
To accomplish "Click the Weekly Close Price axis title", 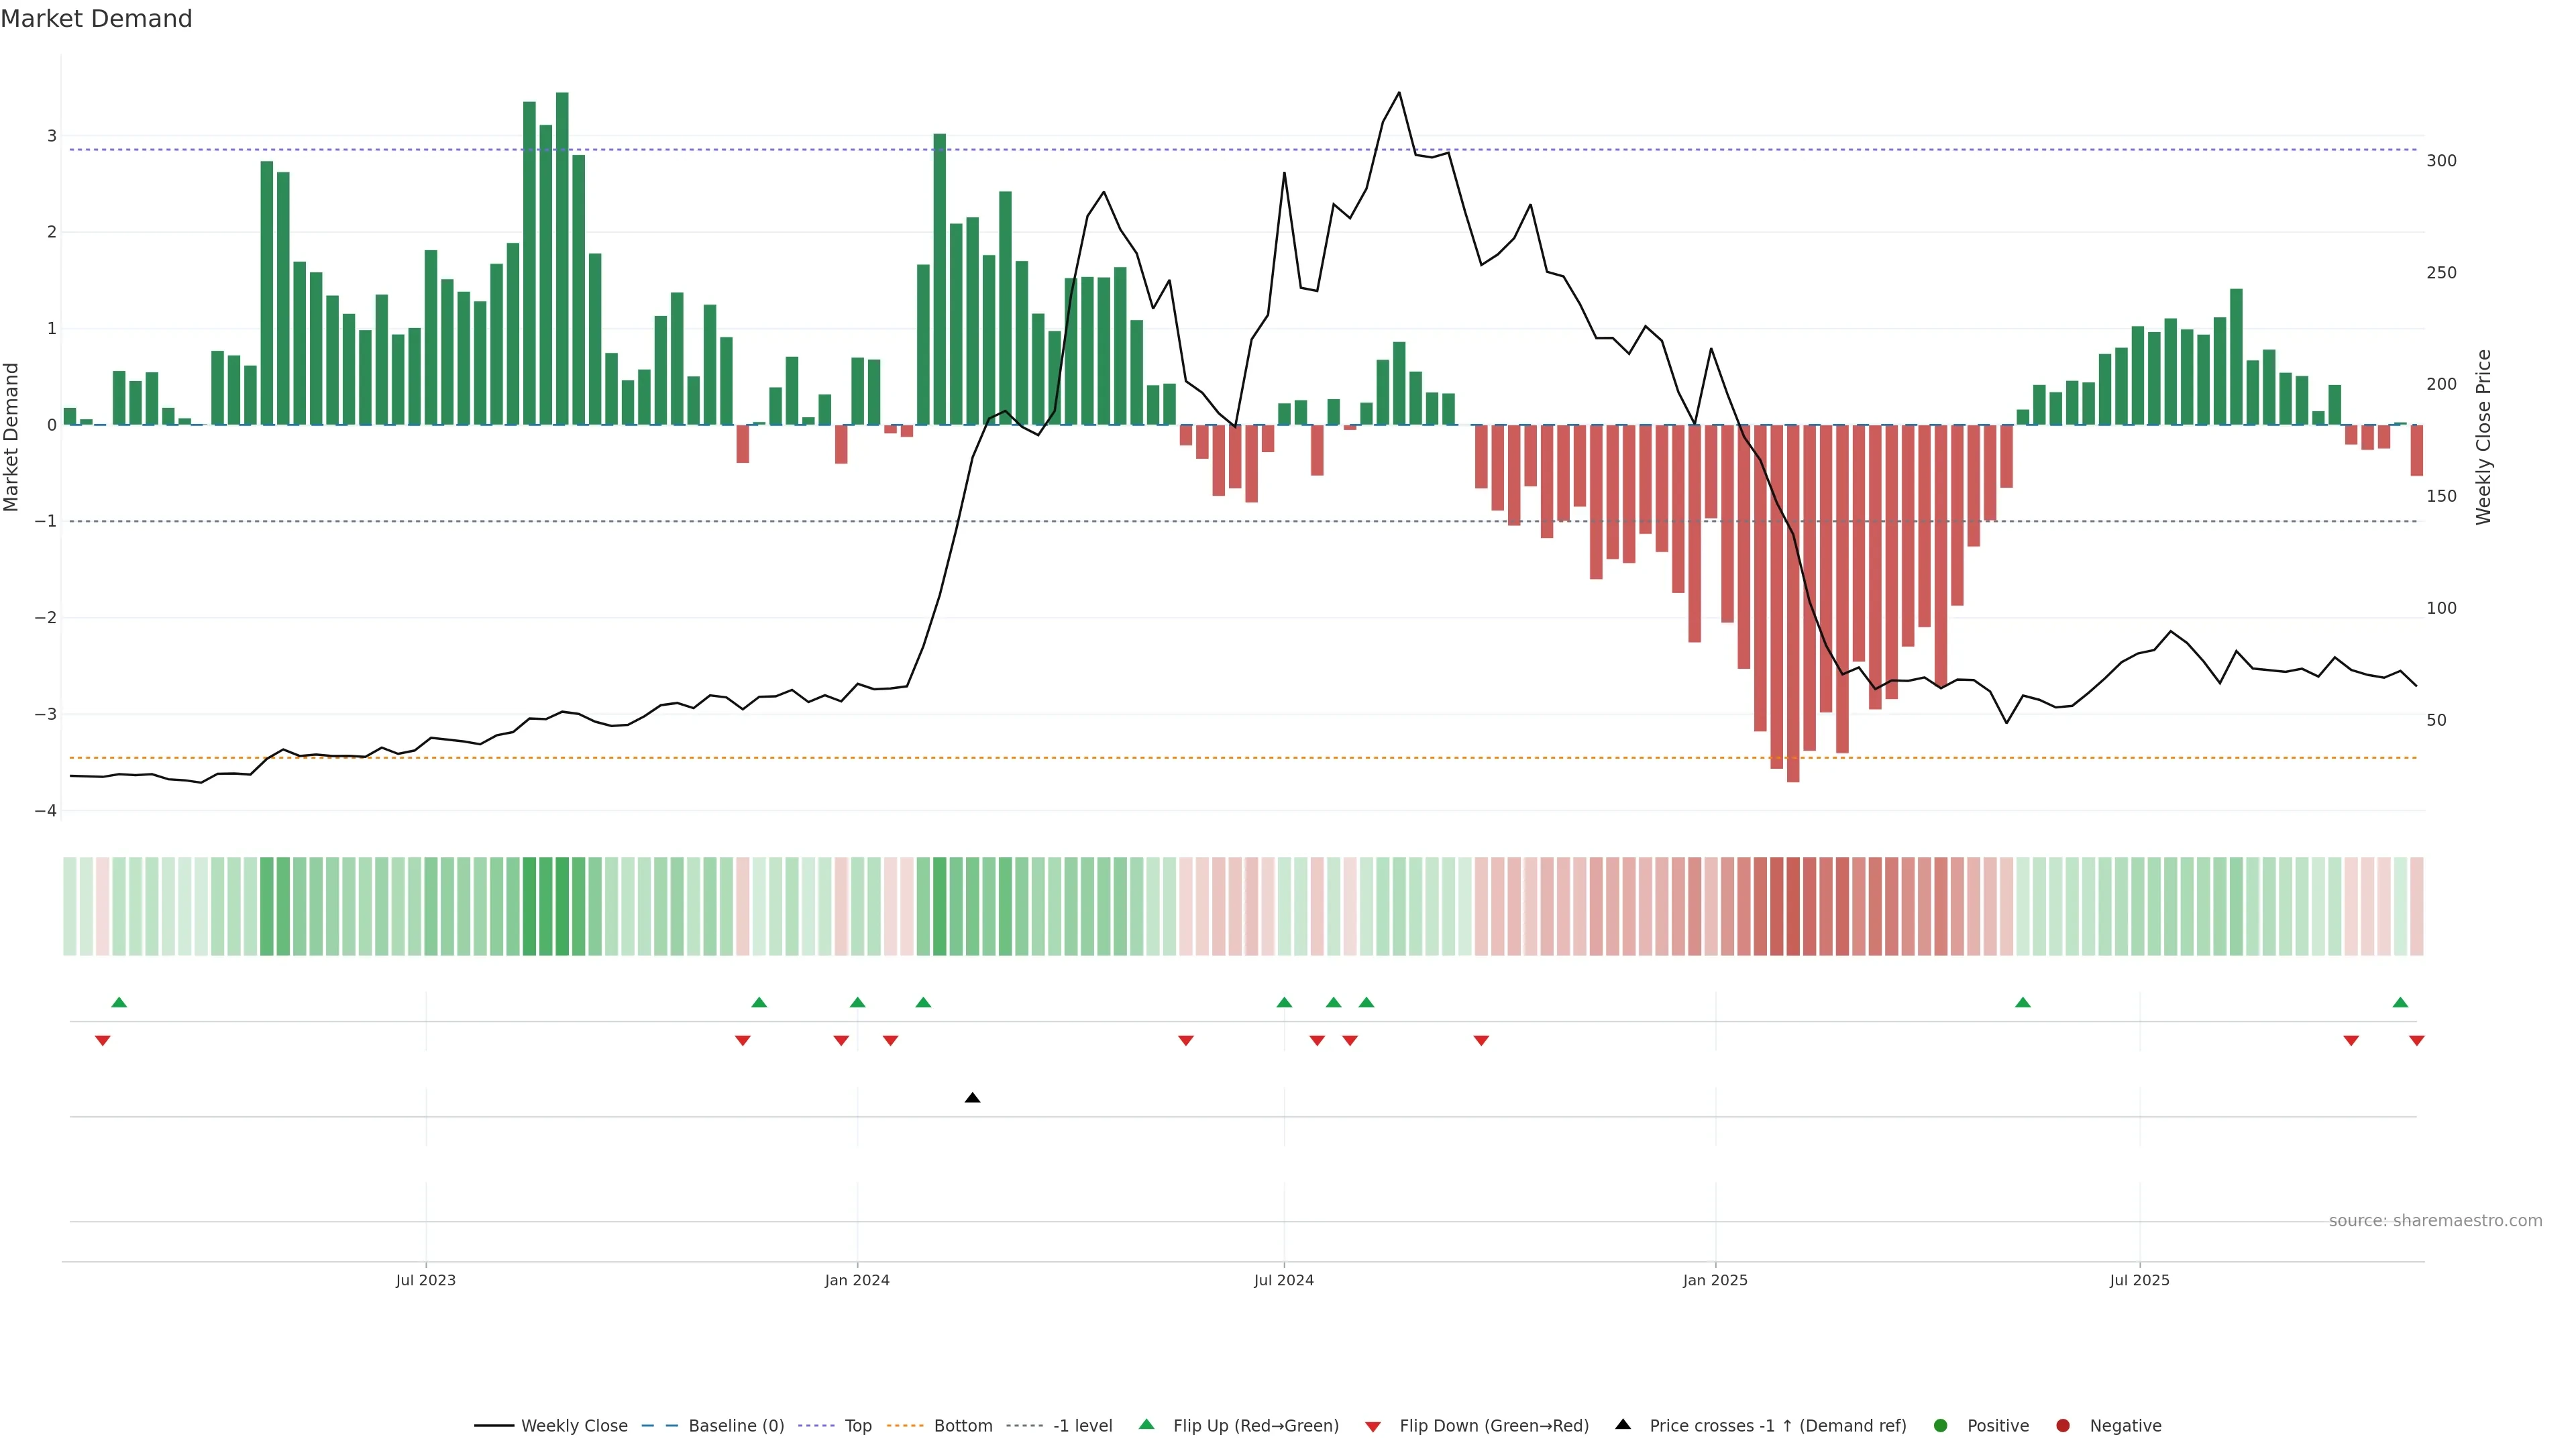I will pos(2484,437).
